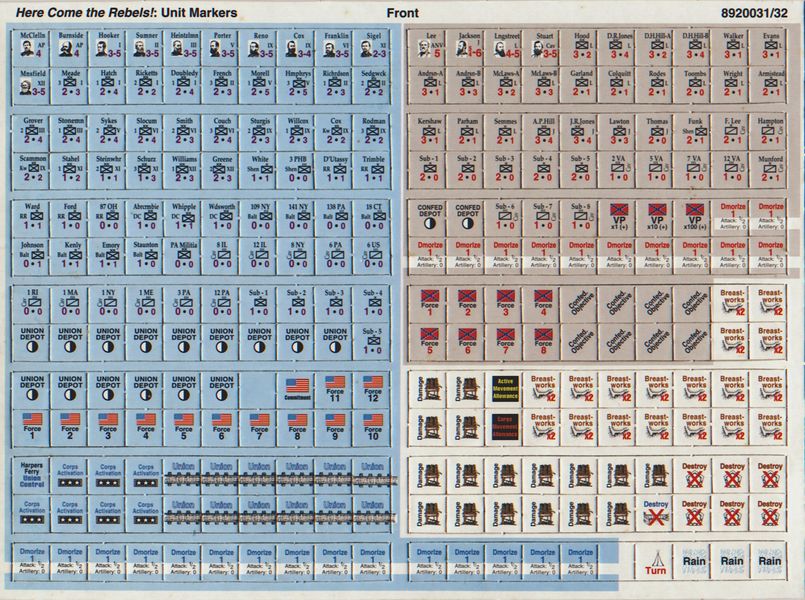Viewport: 805px width, 600px height.
Task: Click the 'Front' header label
Action: click(402, 13)
